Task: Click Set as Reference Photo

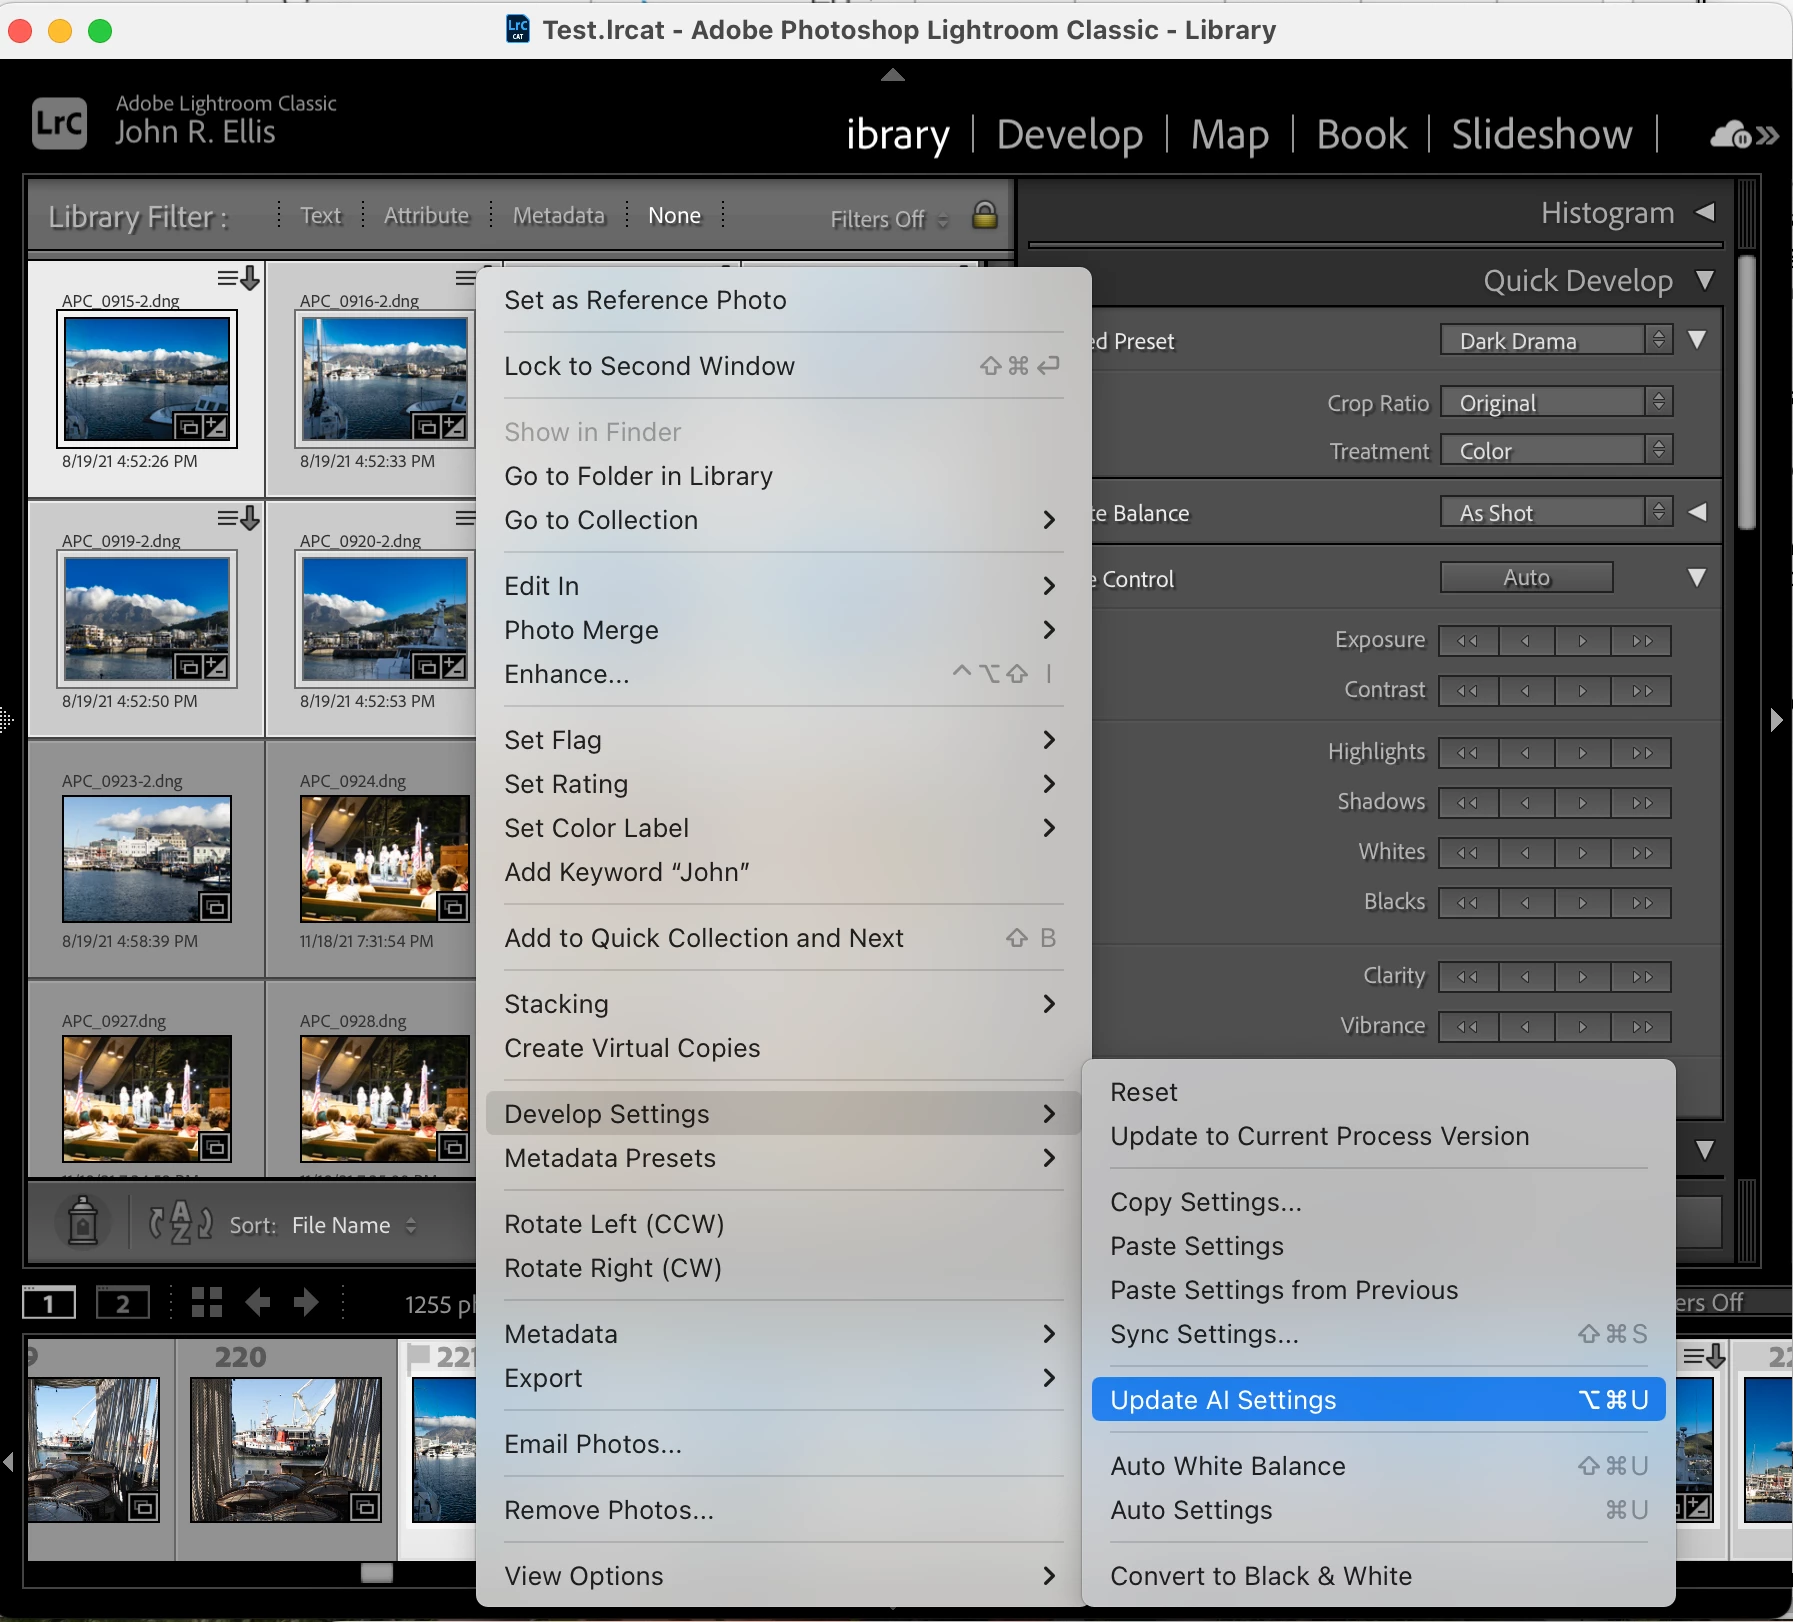Action: pyautogui.click(x=783, y=300)
